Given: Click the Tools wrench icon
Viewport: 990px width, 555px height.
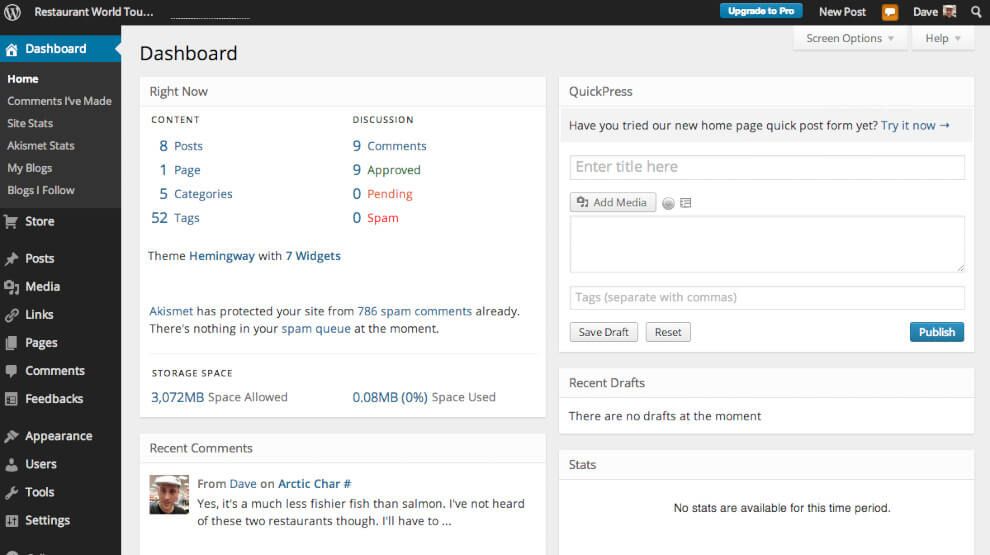Looking at the screenshot, I should click(11, 493).
